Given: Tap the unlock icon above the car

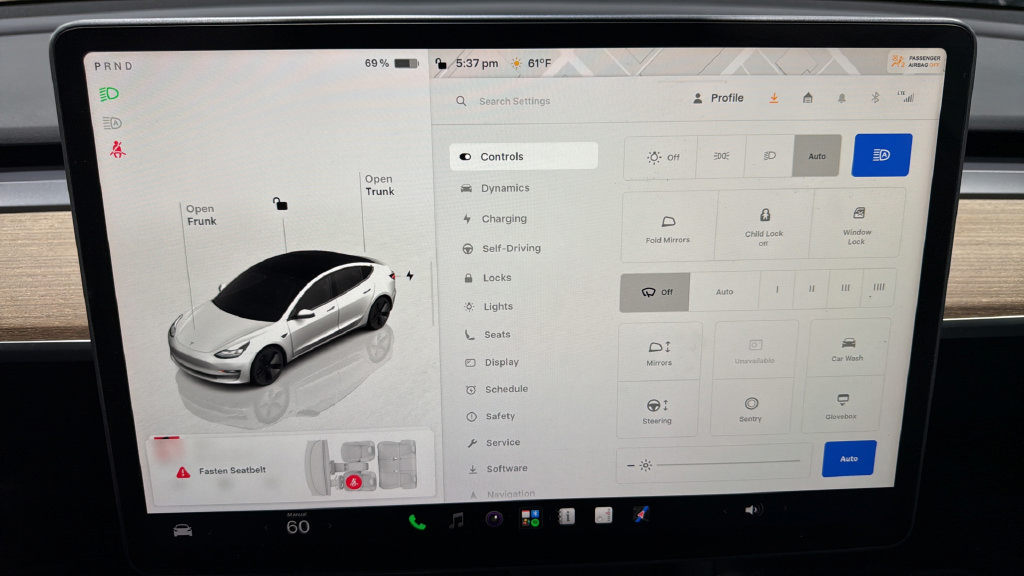Looking at the screenshot, I should [280, 204].
